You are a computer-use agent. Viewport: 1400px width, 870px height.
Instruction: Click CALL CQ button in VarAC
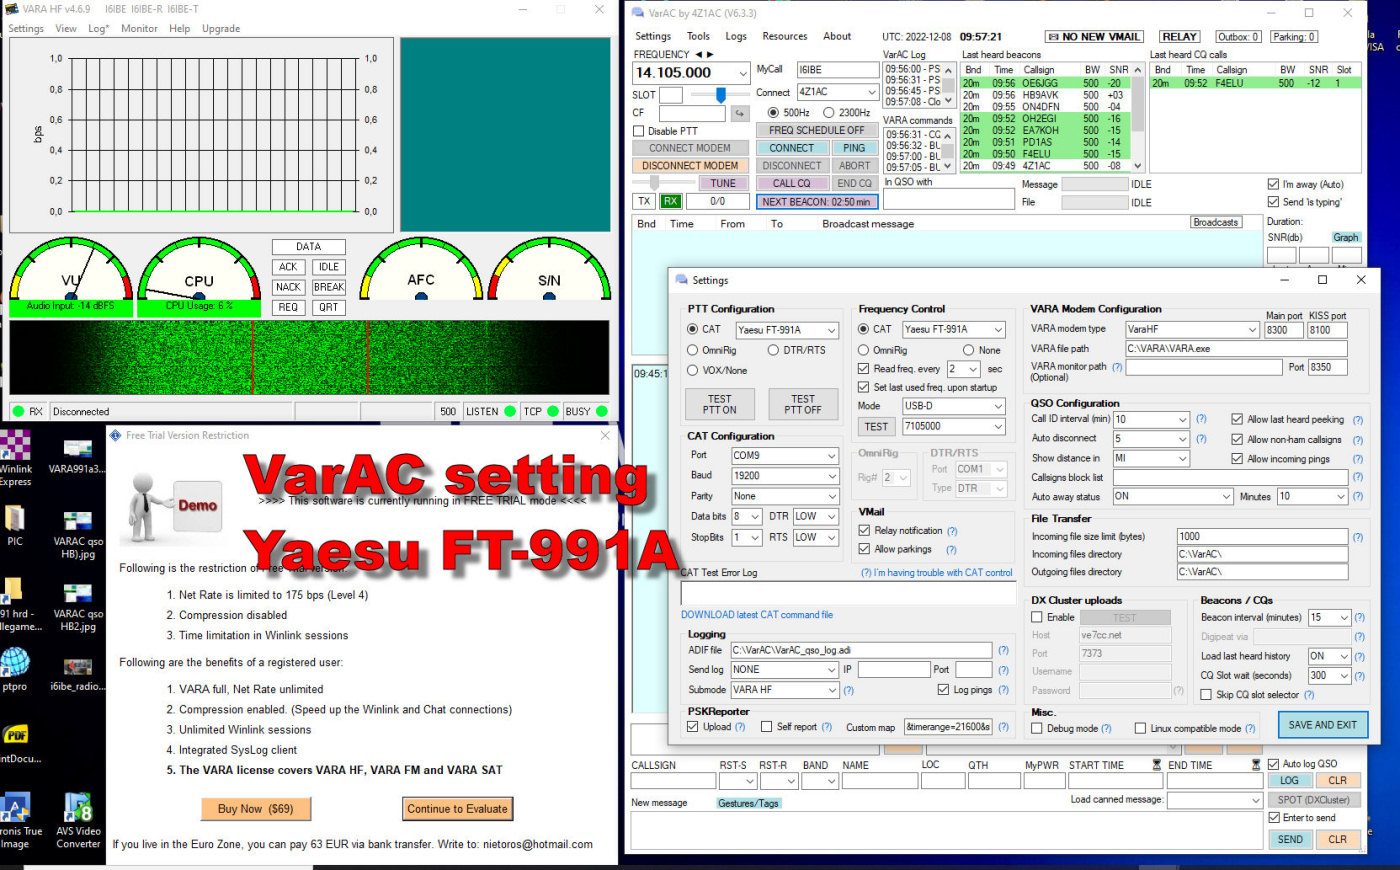pyautogui.click(x=791, y=184)
